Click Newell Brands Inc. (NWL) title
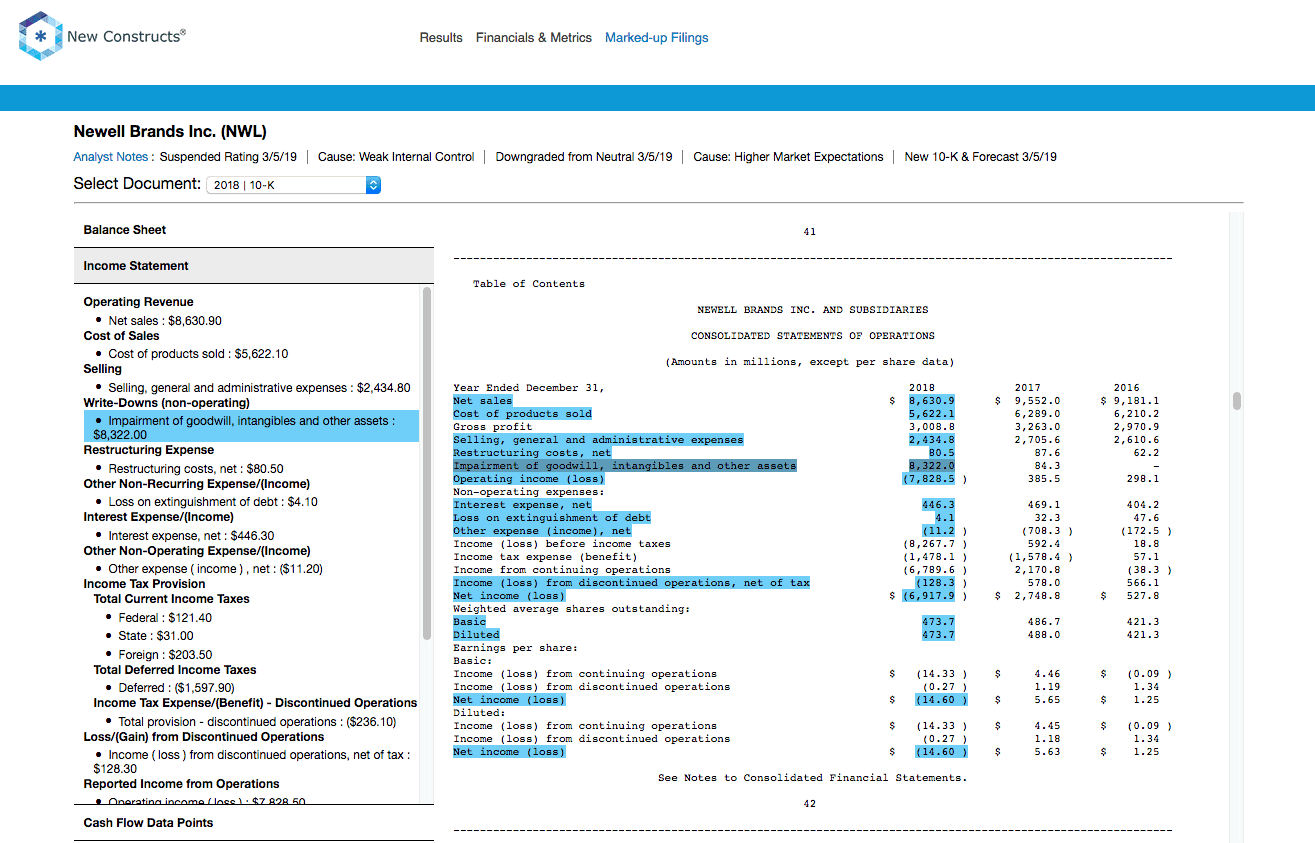The image size is (1315, 843). tap(170, 131)
